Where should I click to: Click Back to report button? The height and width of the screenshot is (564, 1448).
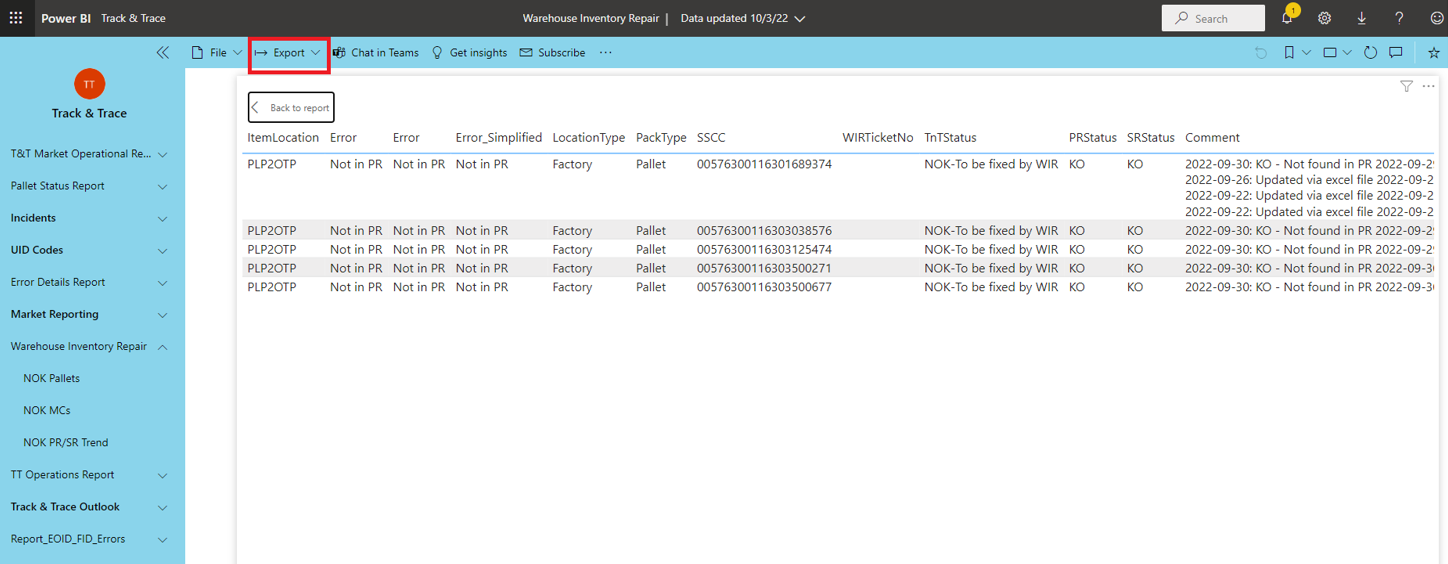[291, 107]
